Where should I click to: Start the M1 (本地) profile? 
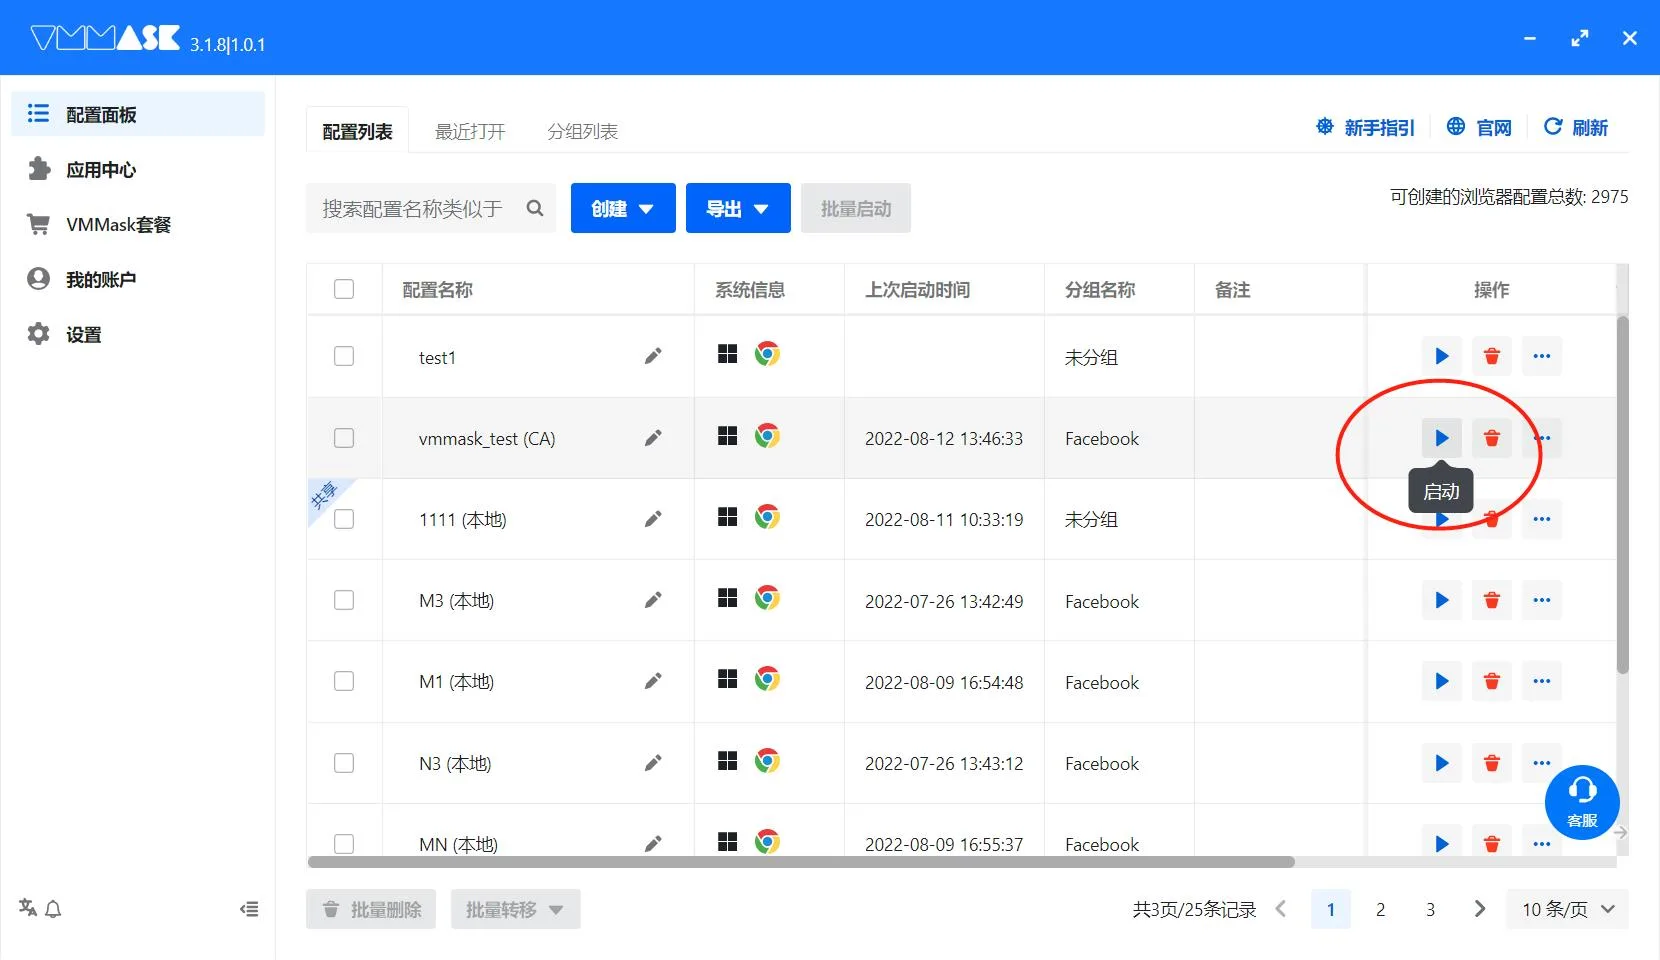(x=1441, y=681)
